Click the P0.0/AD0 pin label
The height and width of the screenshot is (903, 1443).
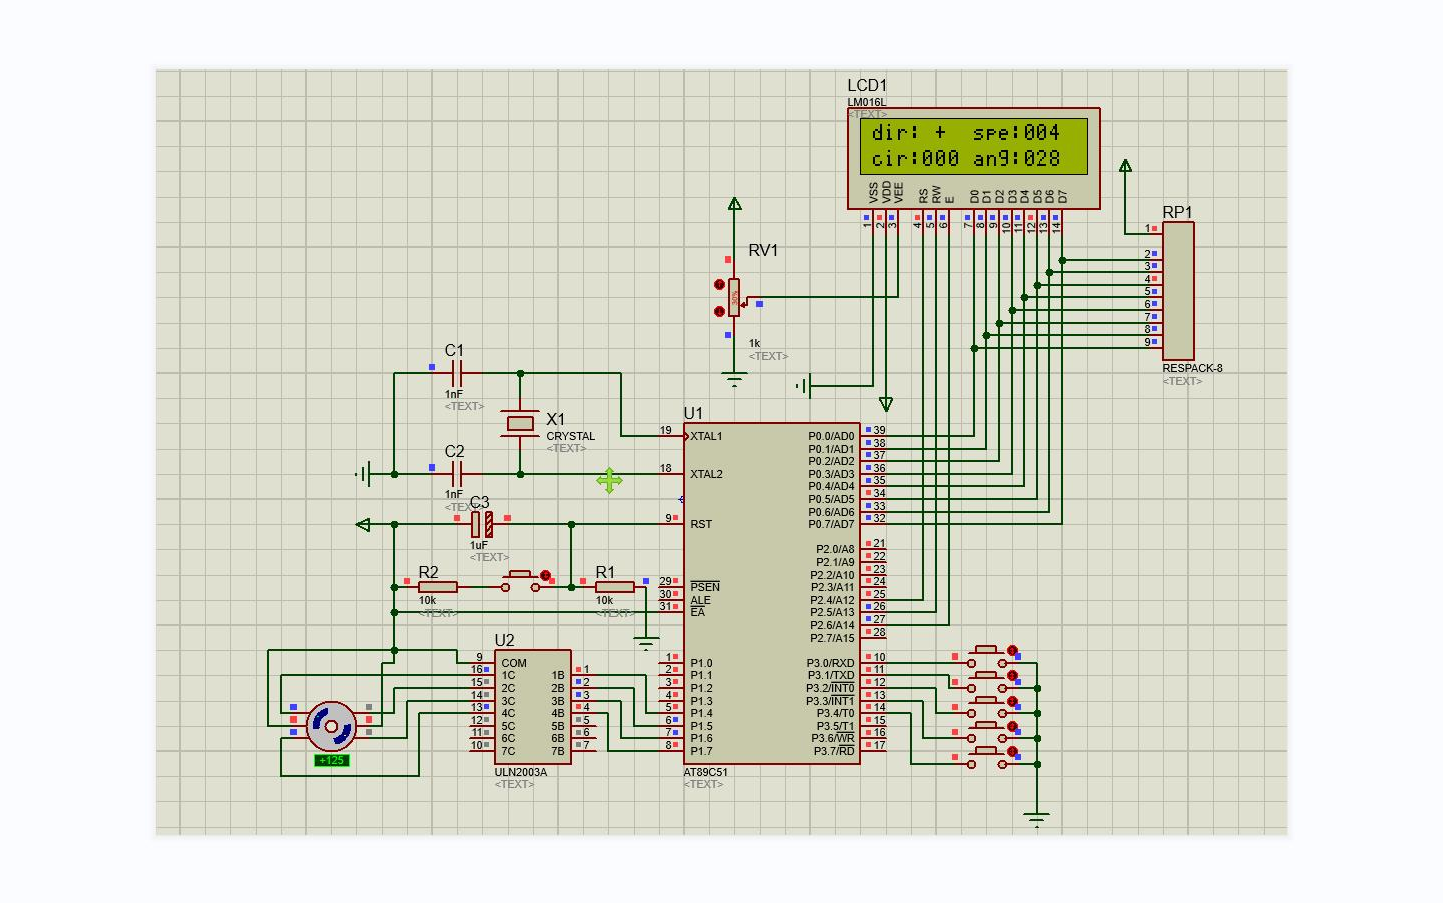(831, 436)
